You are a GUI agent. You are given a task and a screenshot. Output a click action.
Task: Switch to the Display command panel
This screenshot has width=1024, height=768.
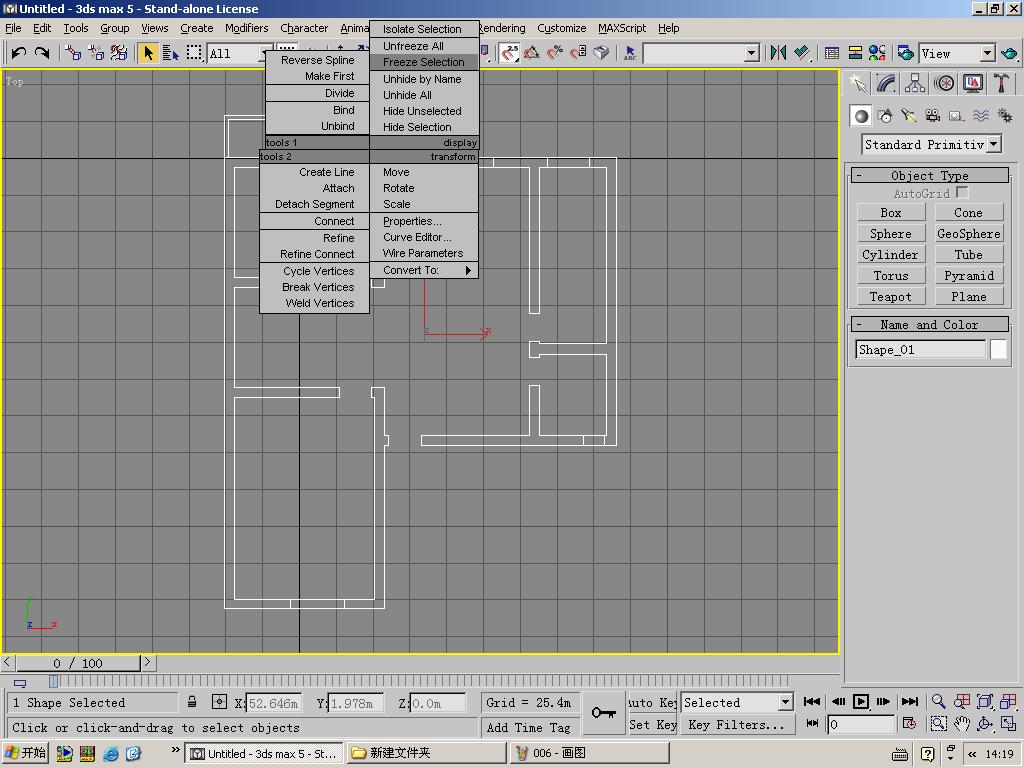click(972, 83)
